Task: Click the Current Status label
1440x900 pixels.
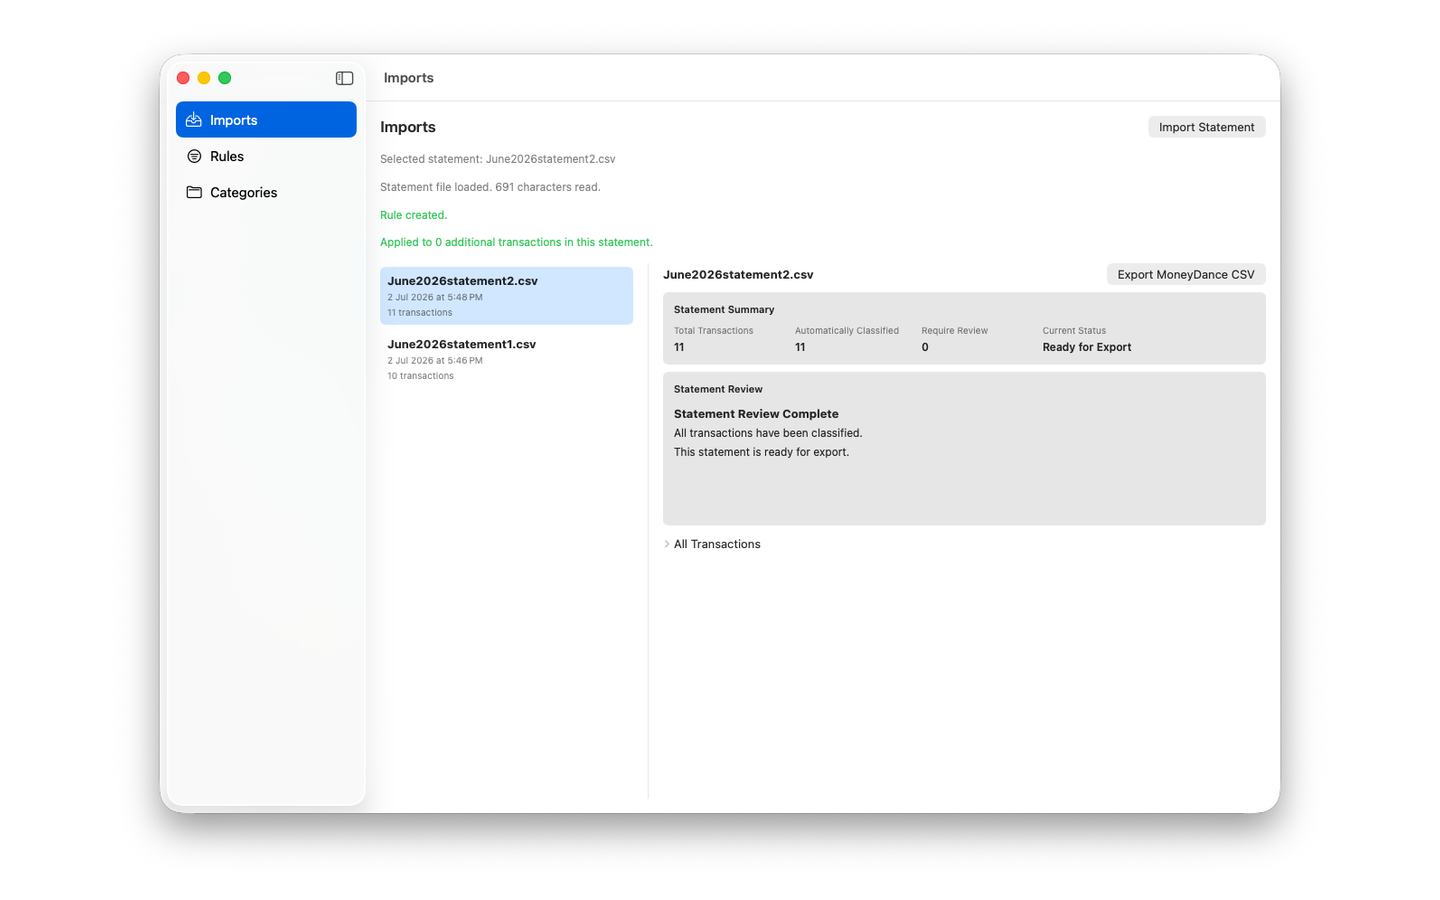Action: click(1074, 331)
